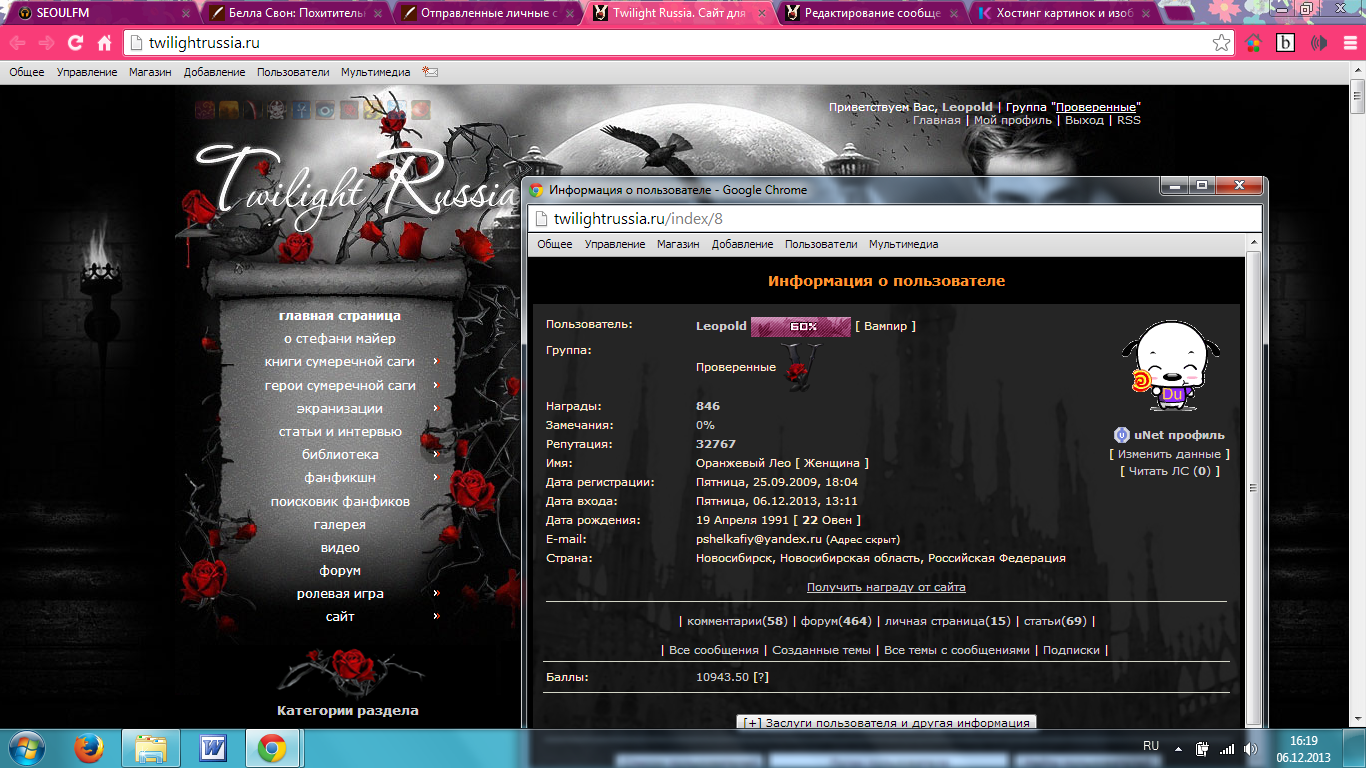Viewport: 1366px width, 768px height.
Task: Open Добавление menu in the main window
Action: pyautogui.click(x=214, y=72)
